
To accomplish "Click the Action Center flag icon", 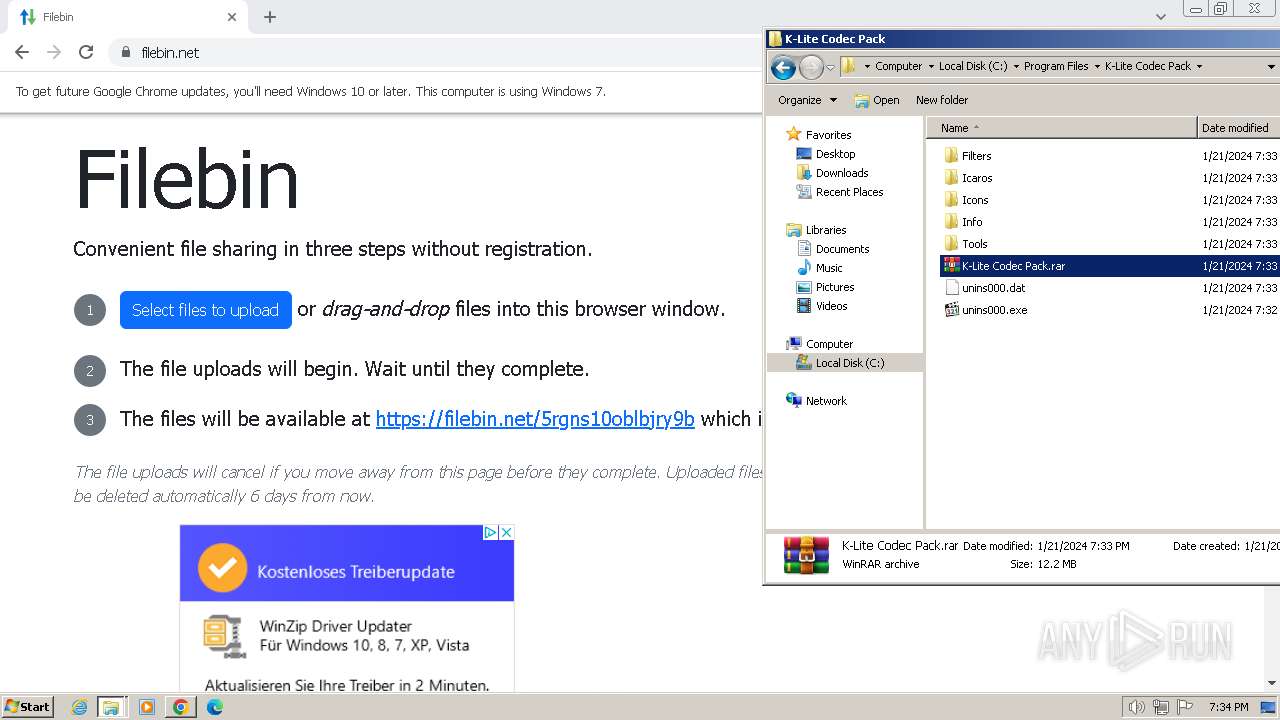I will [x=1185, y=707].
